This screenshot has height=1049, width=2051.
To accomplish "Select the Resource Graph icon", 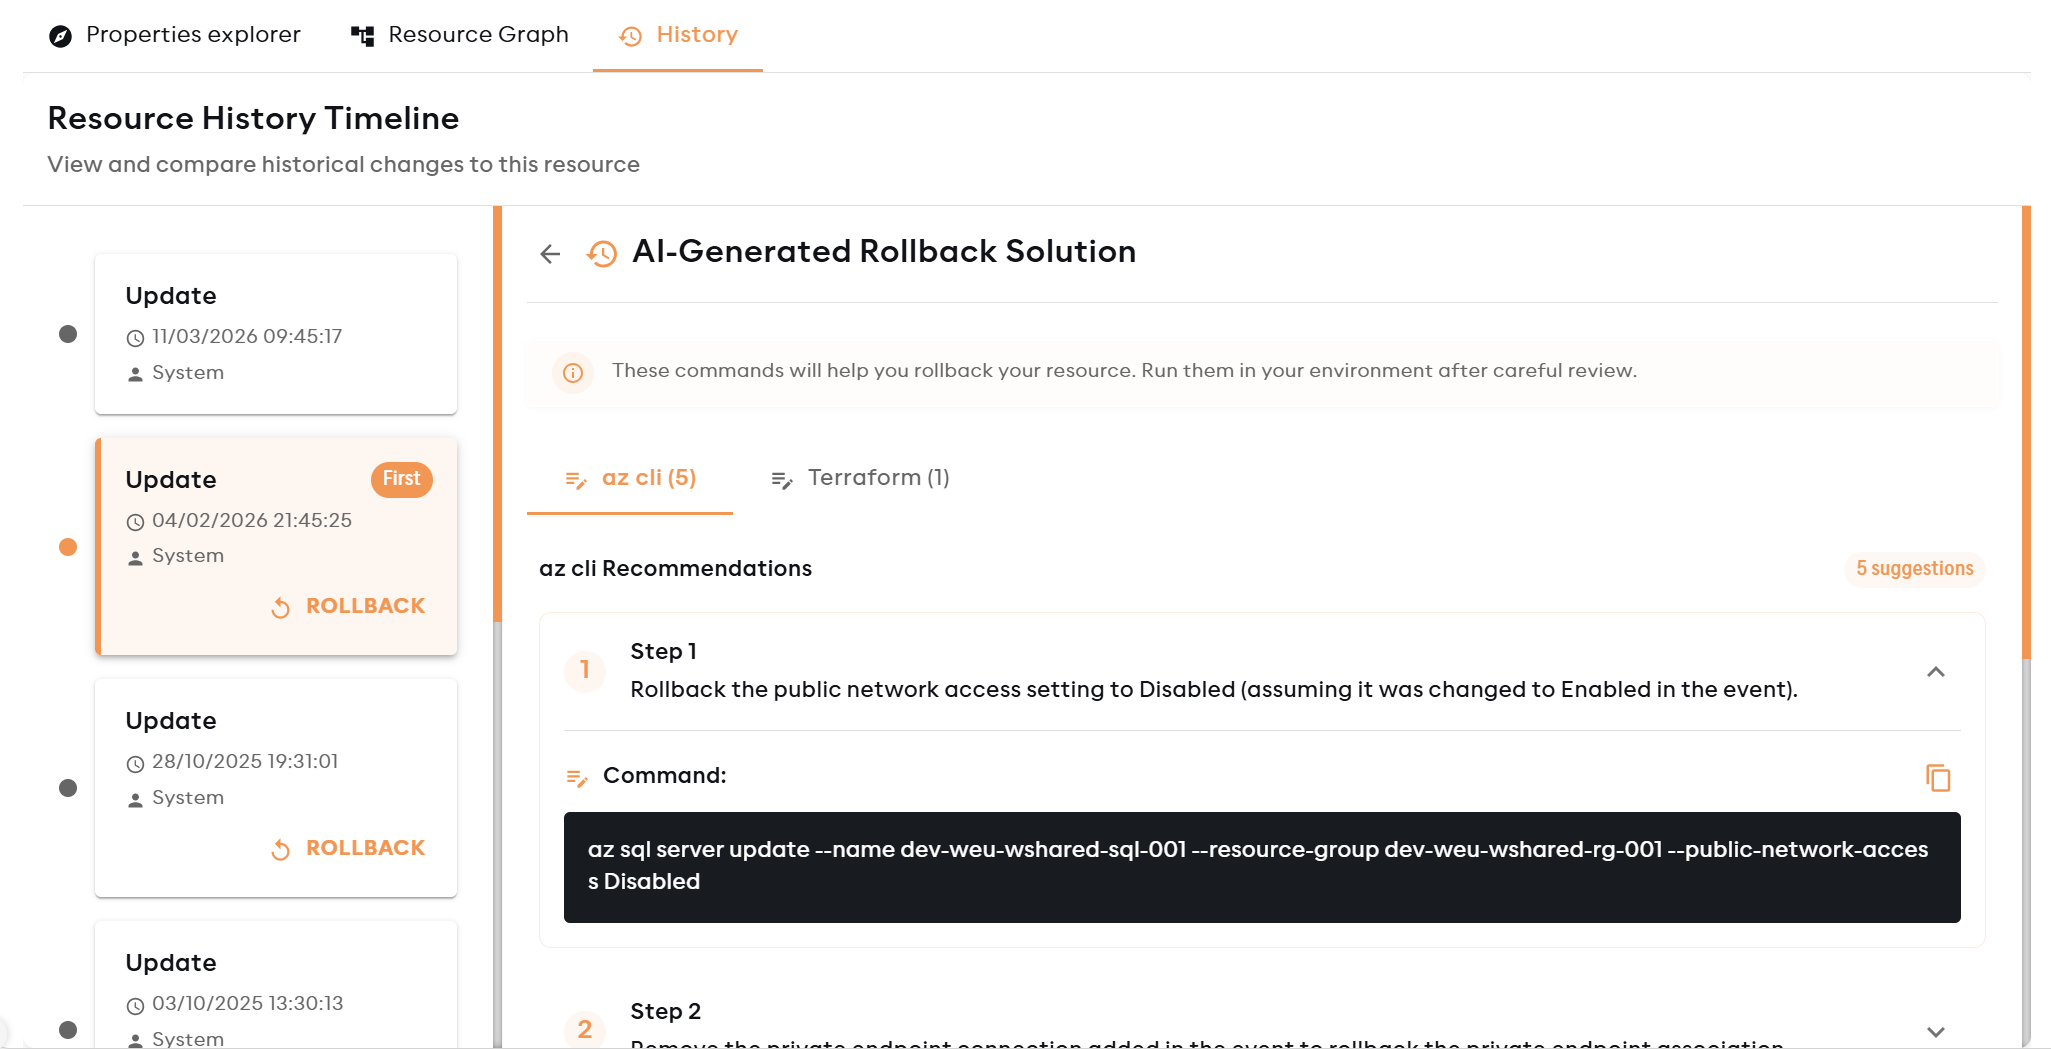I will tap(362, 35).
